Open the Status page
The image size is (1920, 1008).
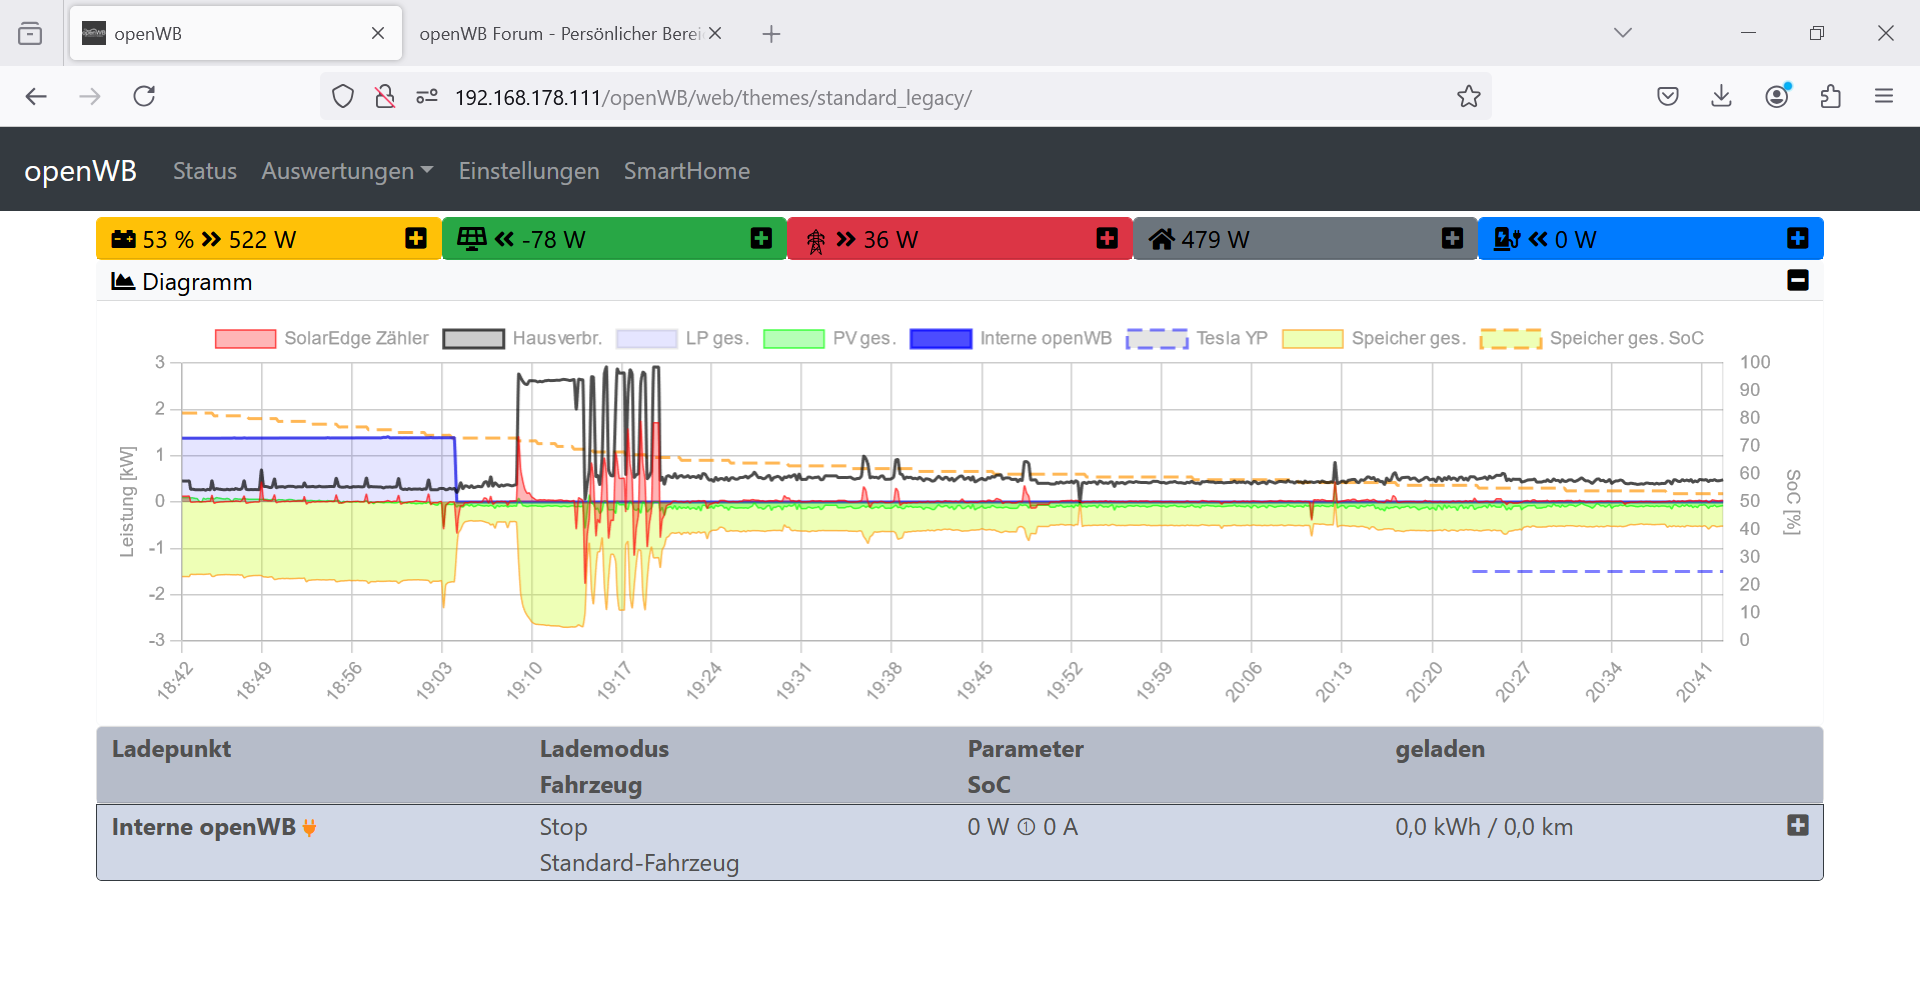205,171
